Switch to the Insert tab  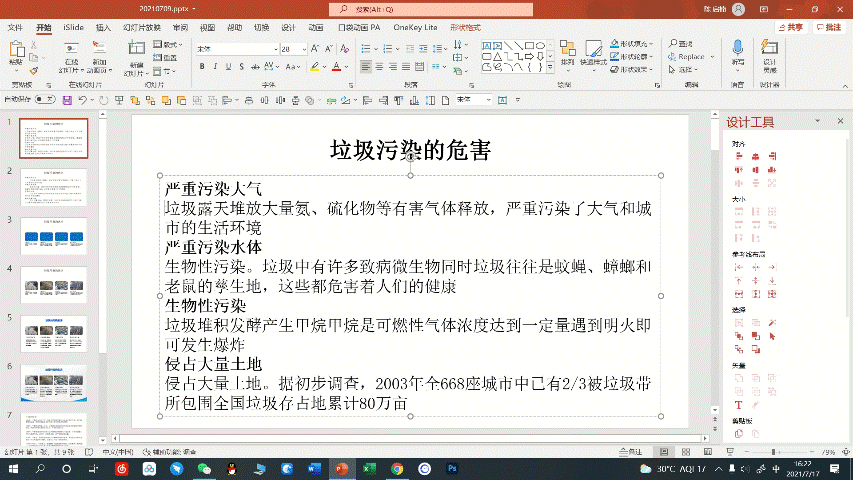[103, 27]
